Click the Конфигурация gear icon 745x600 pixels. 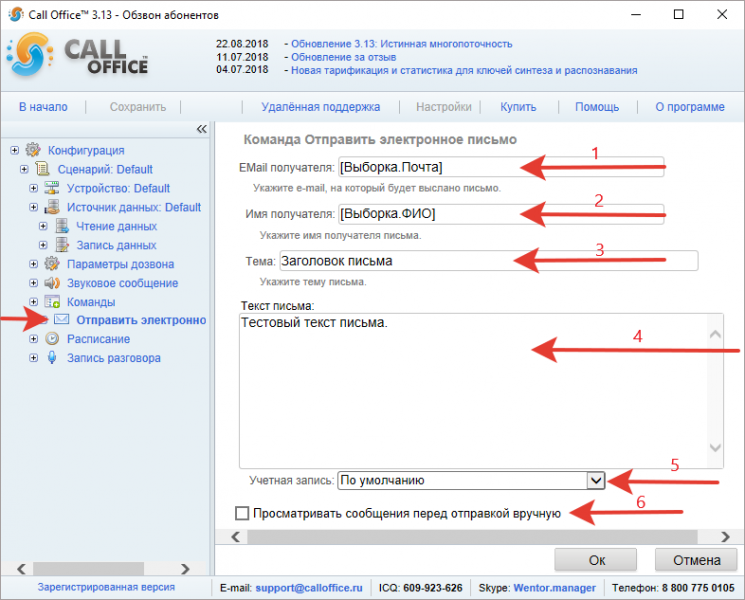point(33,150)
